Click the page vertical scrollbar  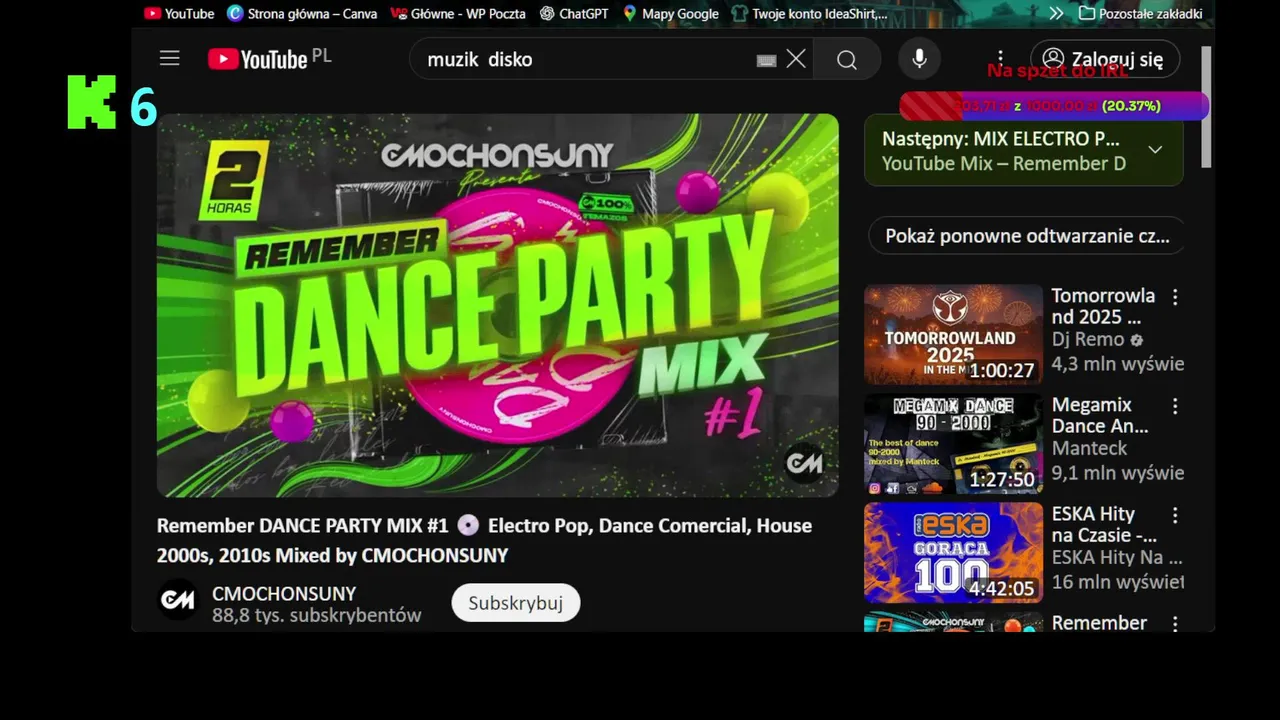click(x=1206, y=107)
